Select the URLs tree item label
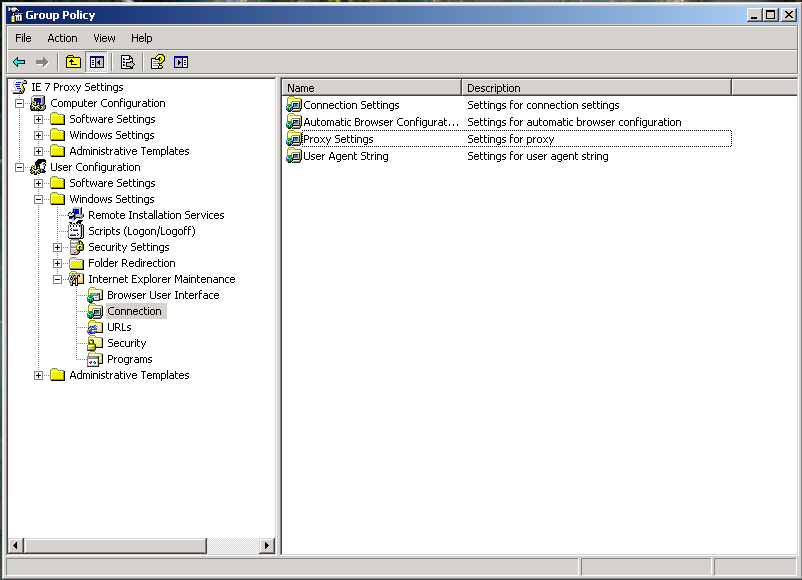 click(x=119, y=327)
